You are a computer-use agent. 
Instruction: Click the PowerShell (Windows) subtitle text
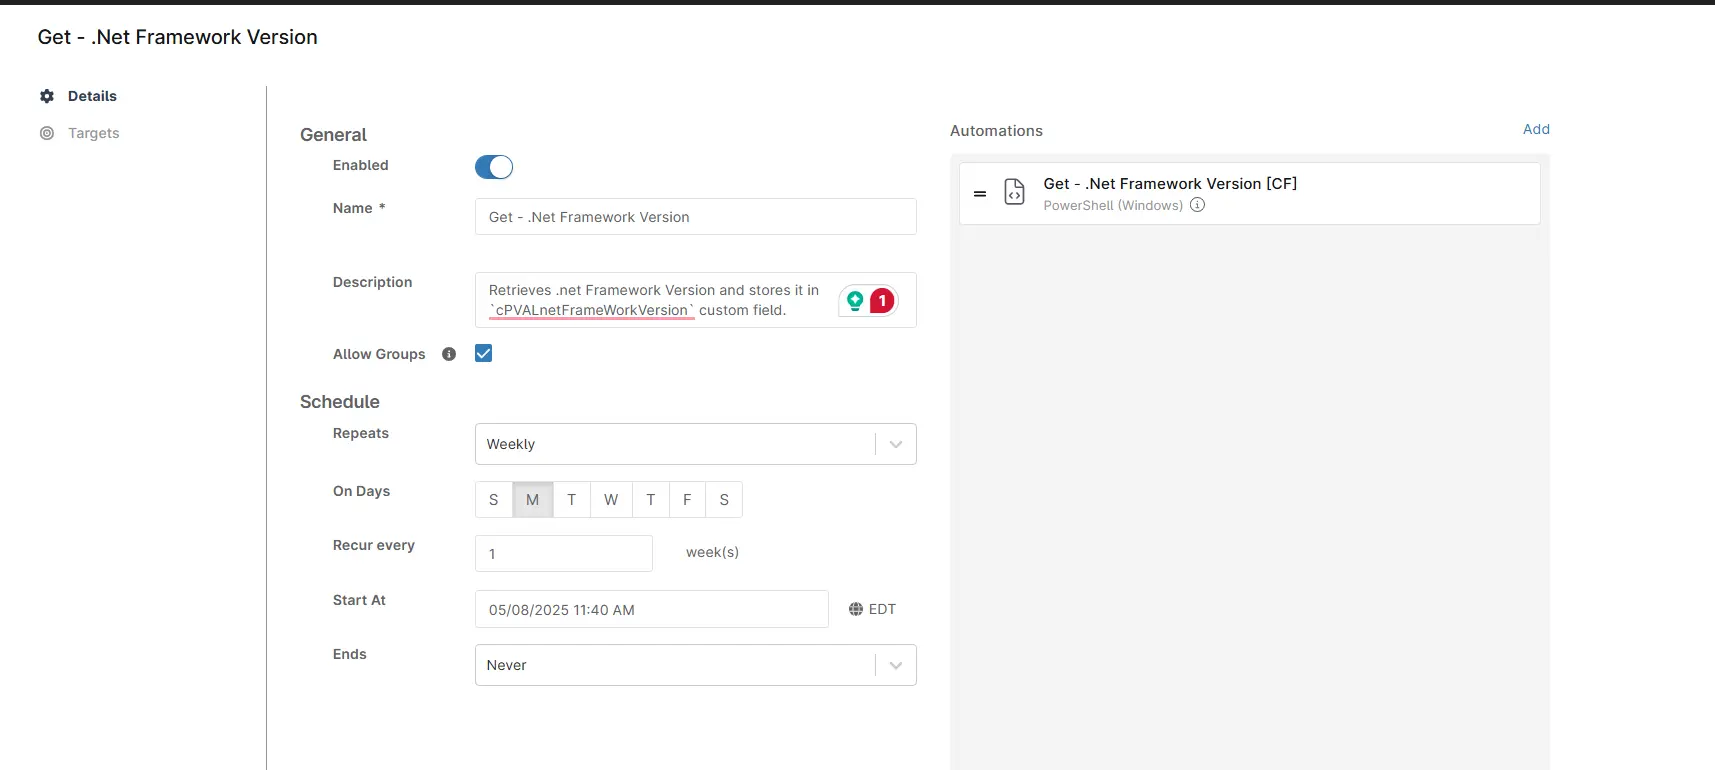click(1113, 205)
